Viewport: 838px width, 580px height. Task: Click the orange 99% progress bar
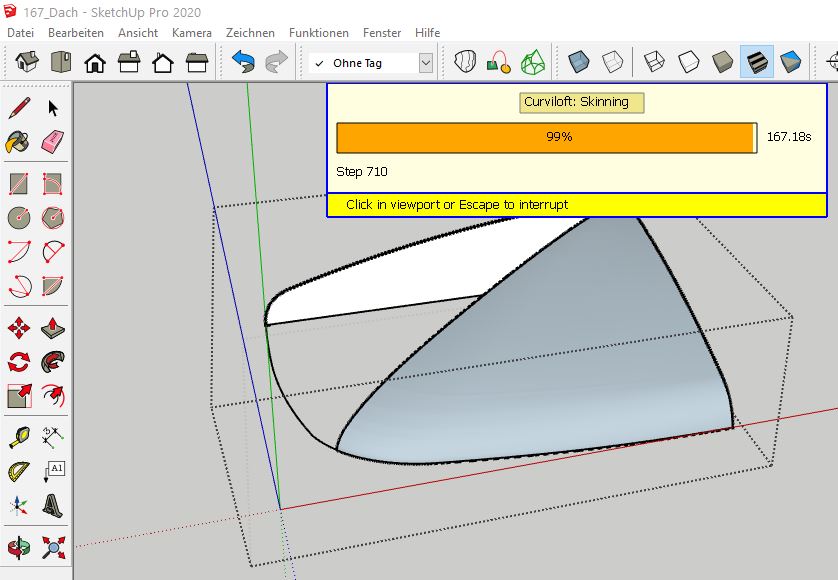click(546, 137)
